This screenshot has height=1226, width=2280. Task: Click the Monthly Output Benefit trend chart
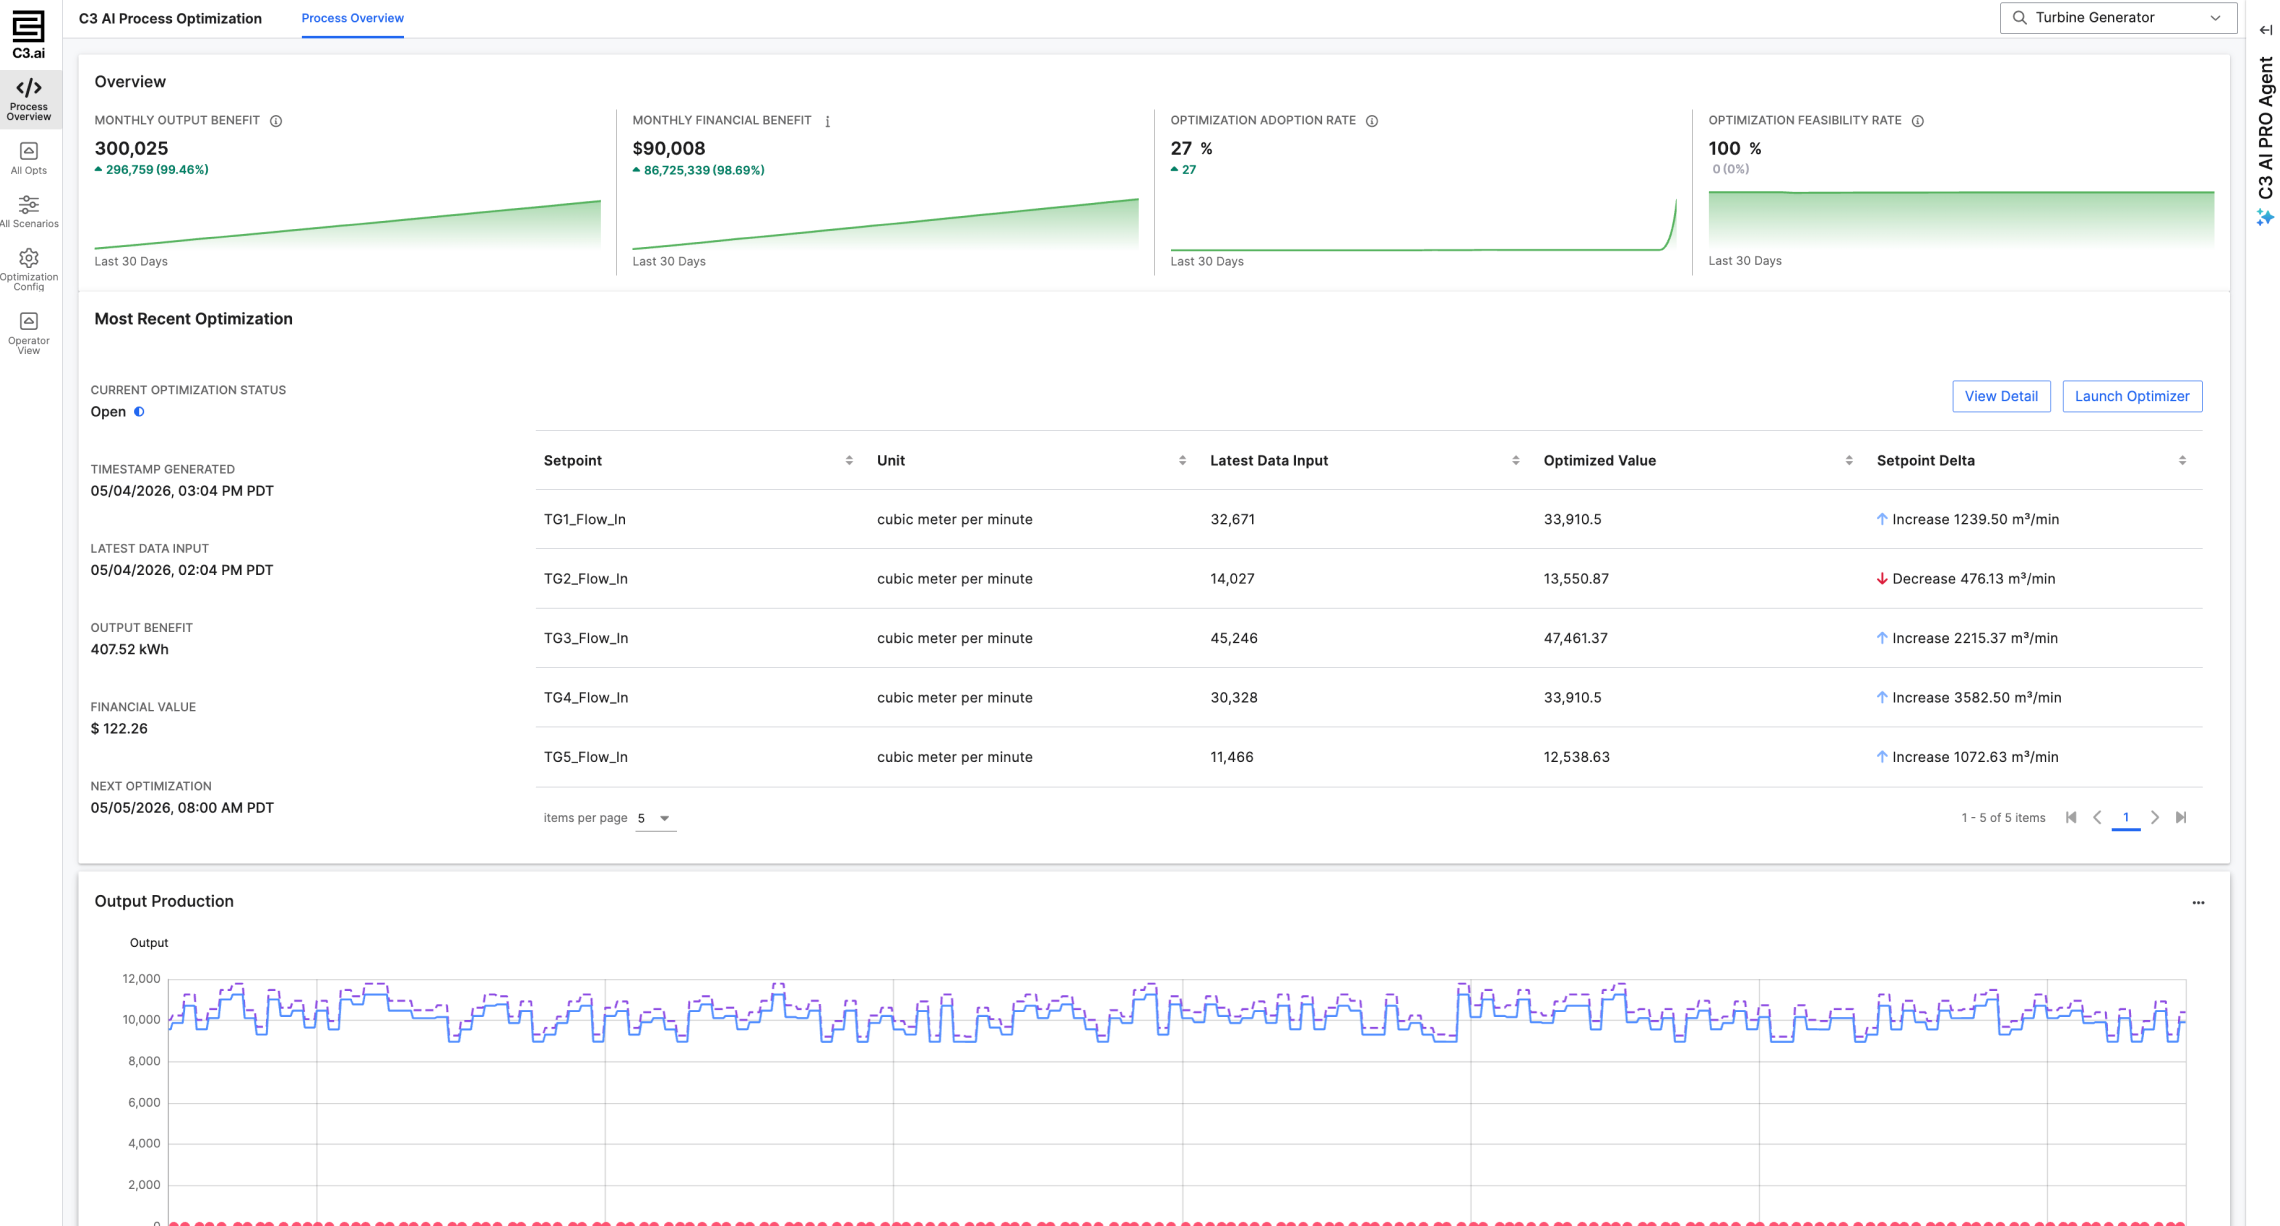347,224
